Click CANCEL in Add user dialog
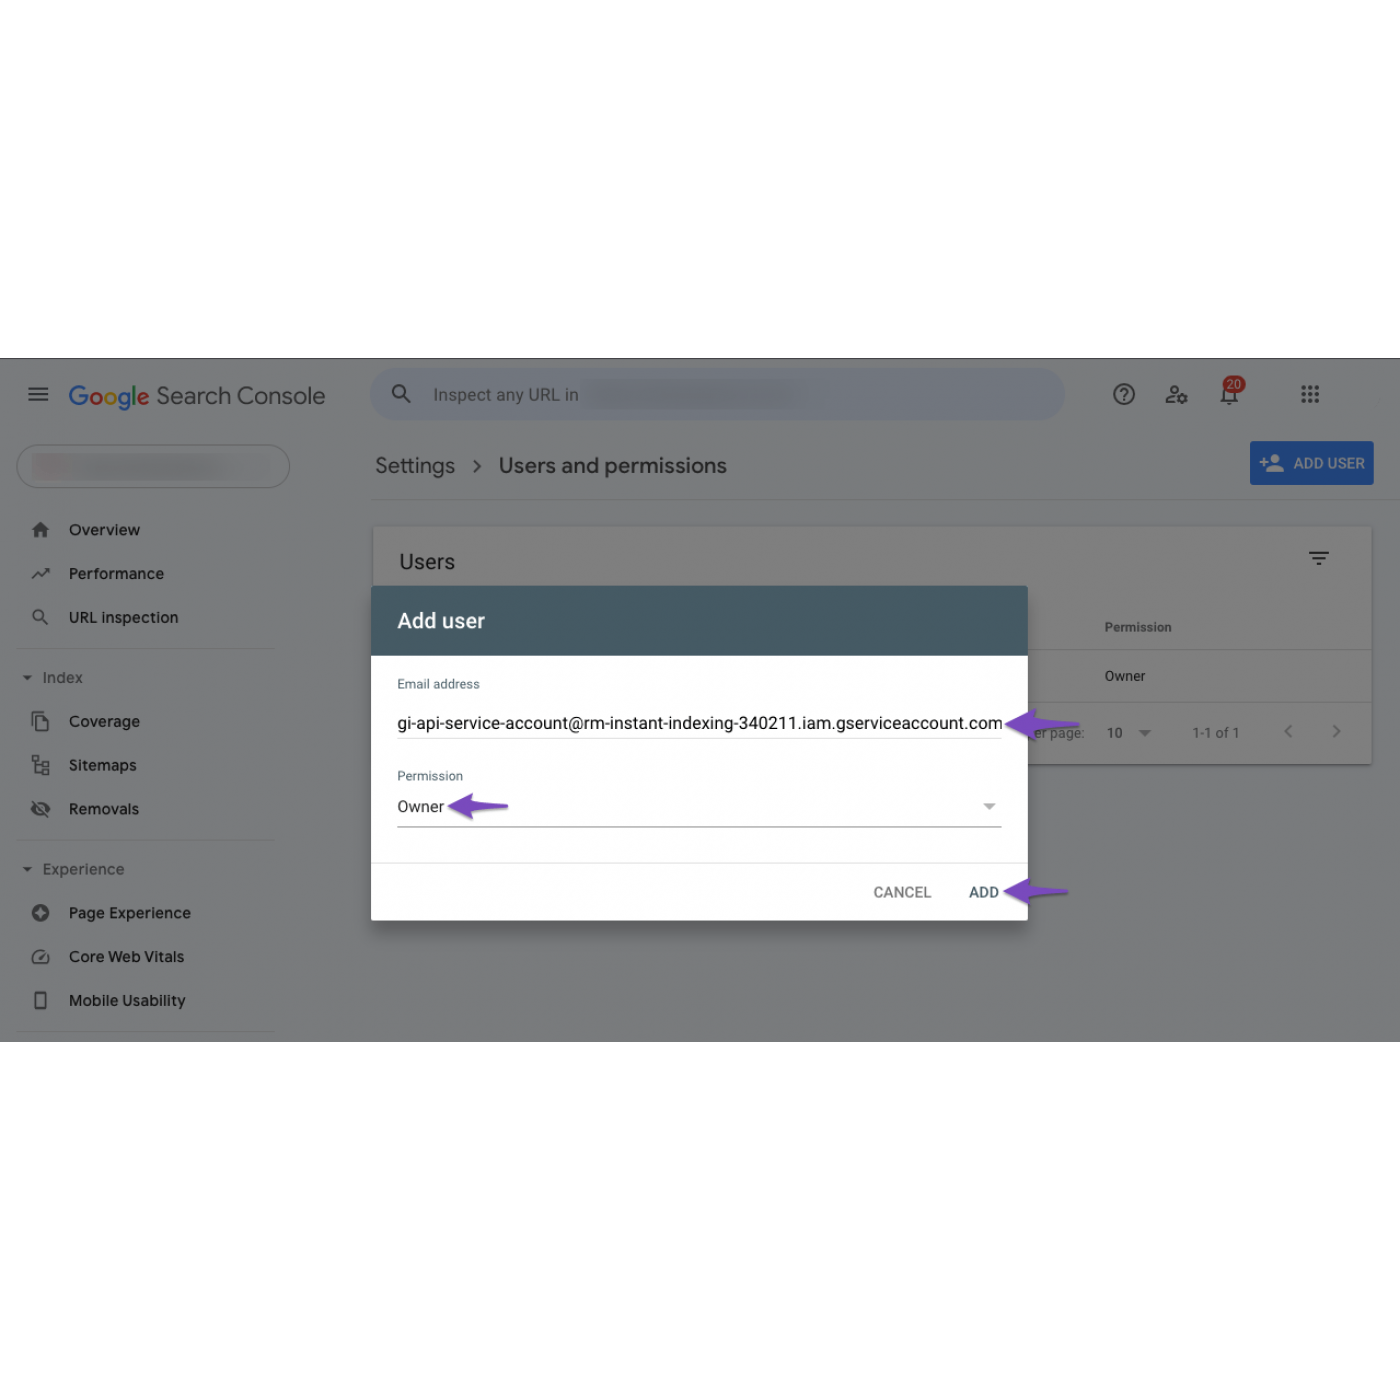The image size is (1400, 1400). [x=902, y=892]
